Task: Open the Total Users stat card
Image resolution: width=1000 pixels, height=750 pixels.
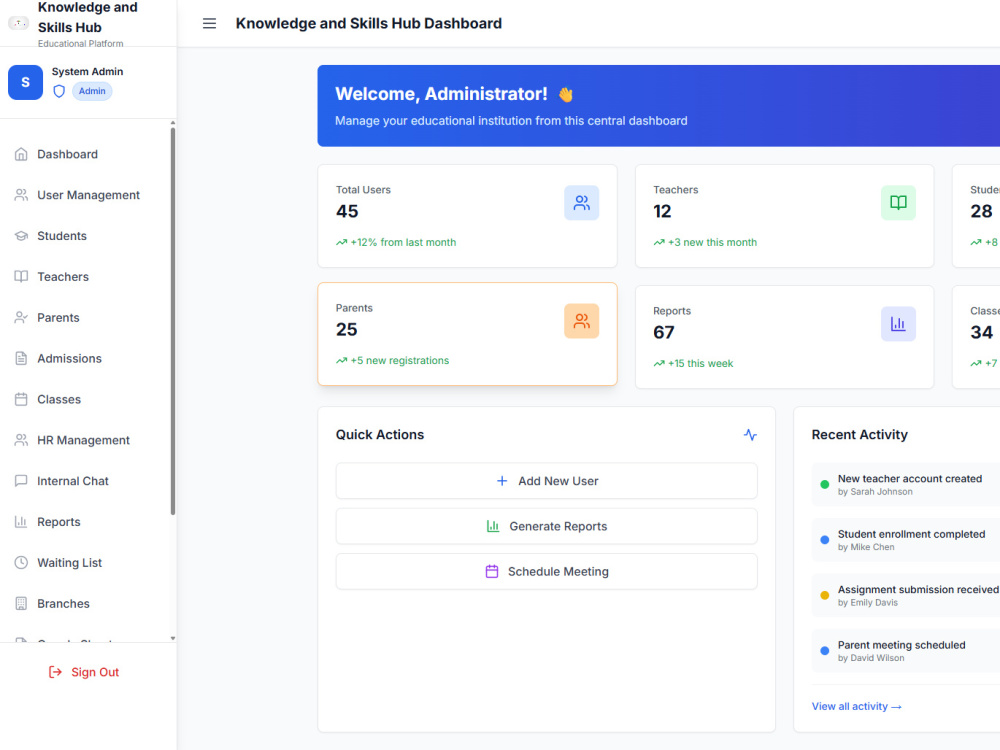Action: coord(467,216)
